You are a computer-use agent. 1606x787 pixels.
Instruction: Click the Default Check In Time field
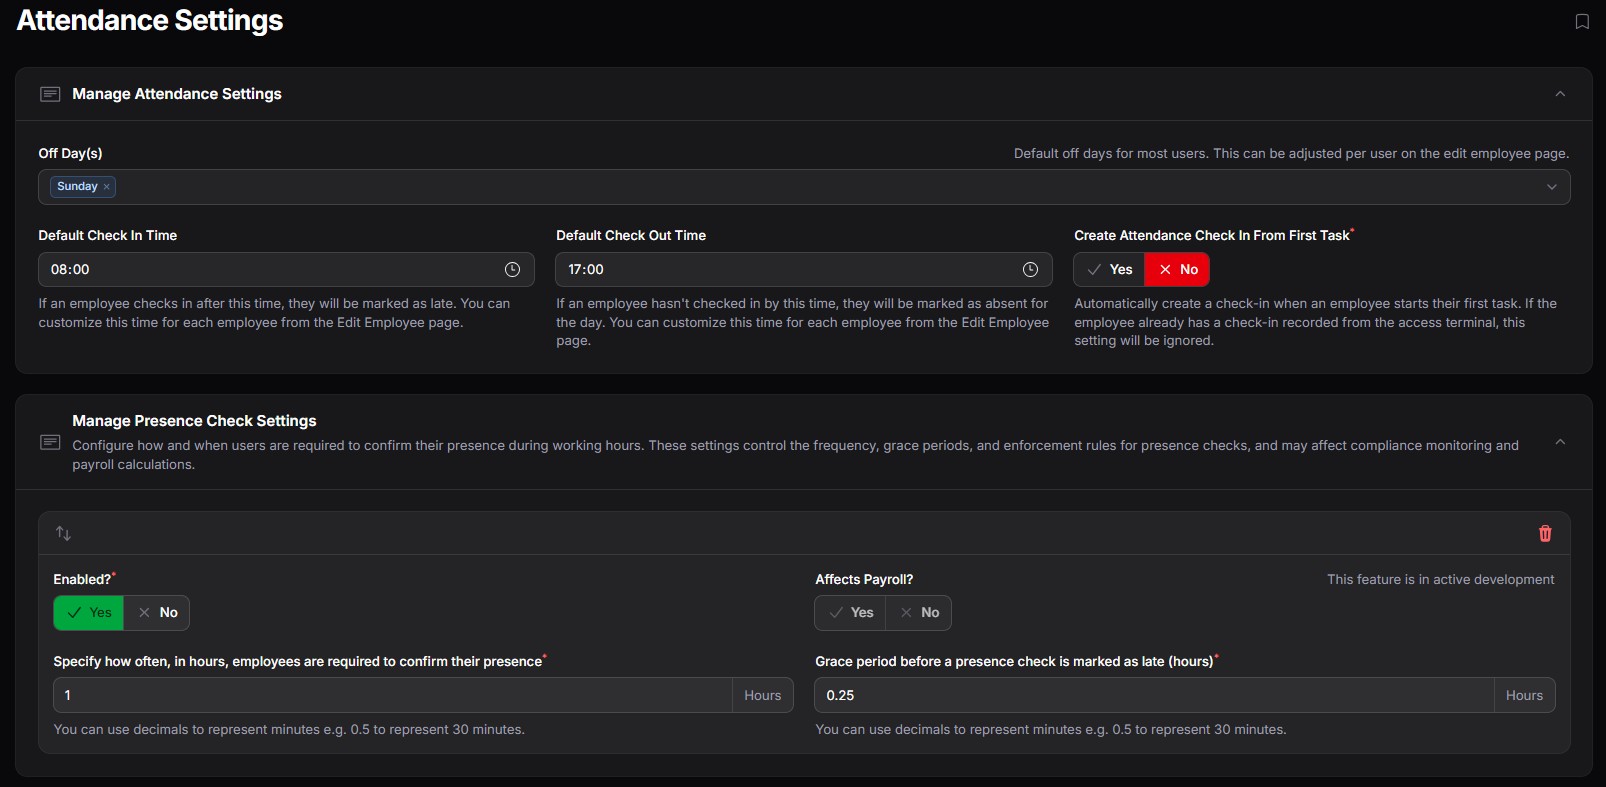(270, 270)
